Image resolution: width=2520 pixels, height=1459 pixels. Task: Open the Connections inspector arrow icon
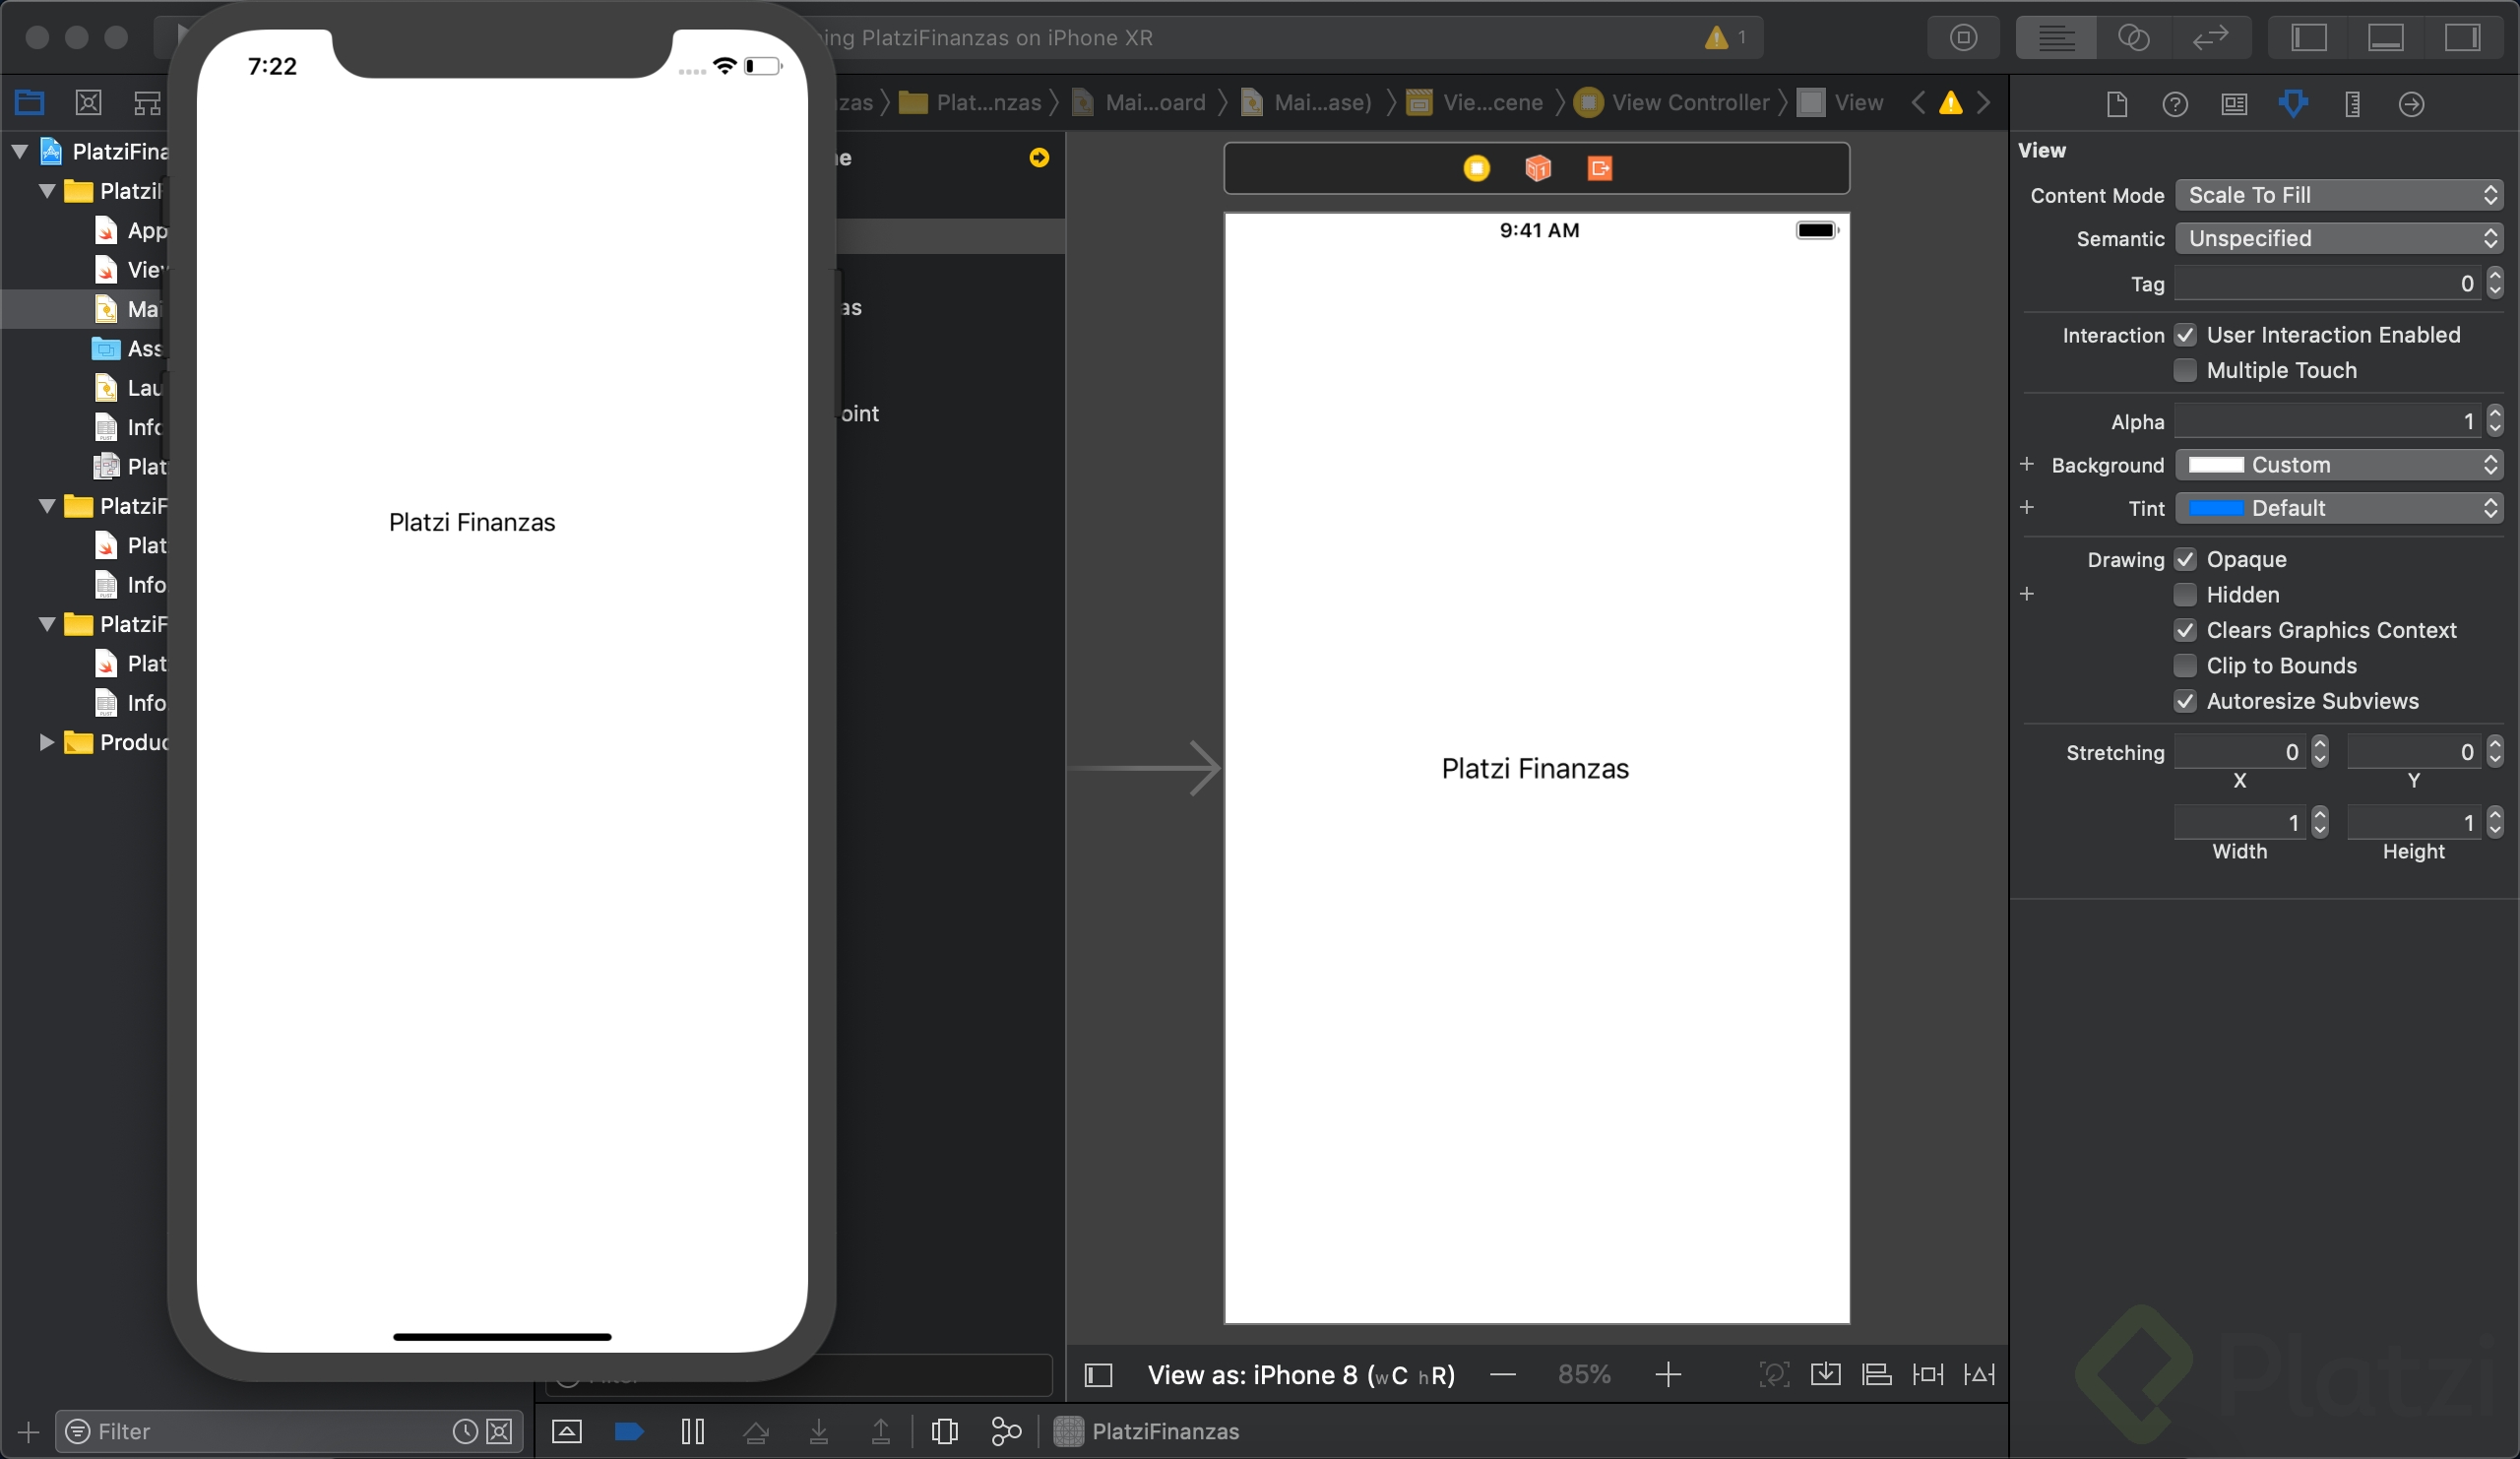click(2411, 104)
